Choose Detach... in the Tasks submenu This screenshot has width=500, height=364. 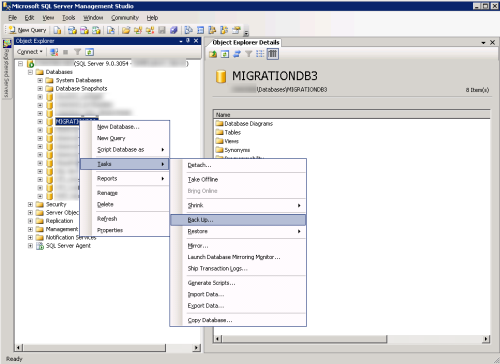pyautogui.click(x=238, y=165)
